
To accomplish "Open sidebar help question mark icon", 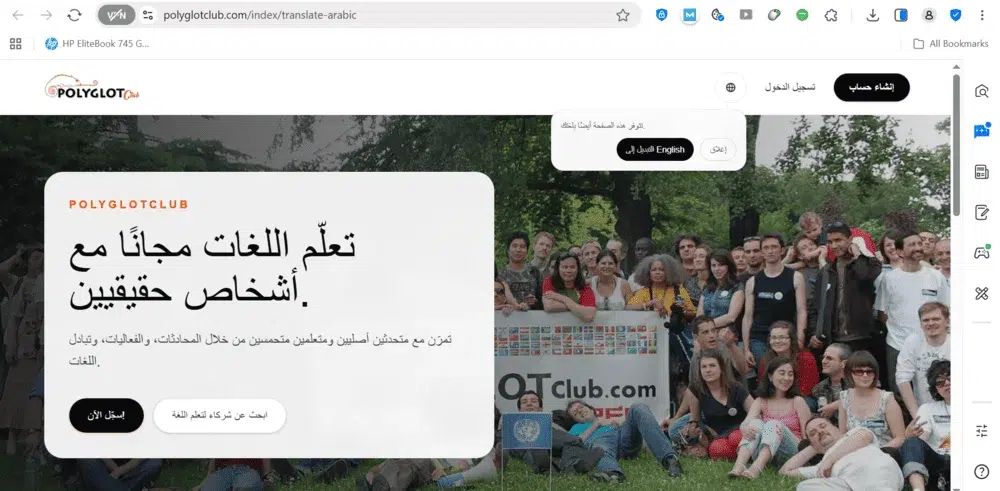I will tap(982, 472).
